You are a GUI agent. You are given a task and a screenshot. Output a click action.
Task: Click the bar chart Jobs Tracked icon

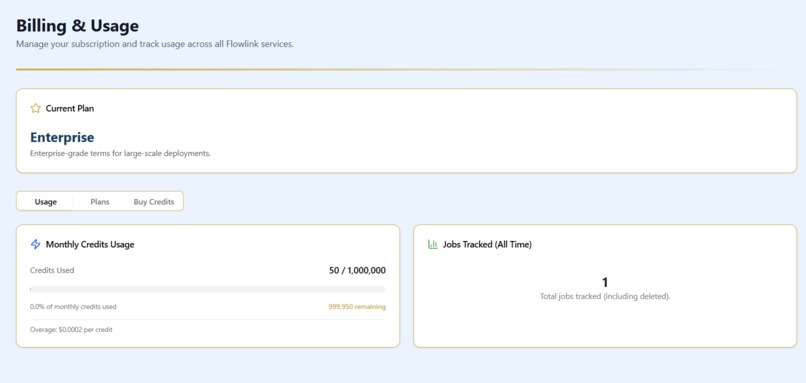[433, 244]
